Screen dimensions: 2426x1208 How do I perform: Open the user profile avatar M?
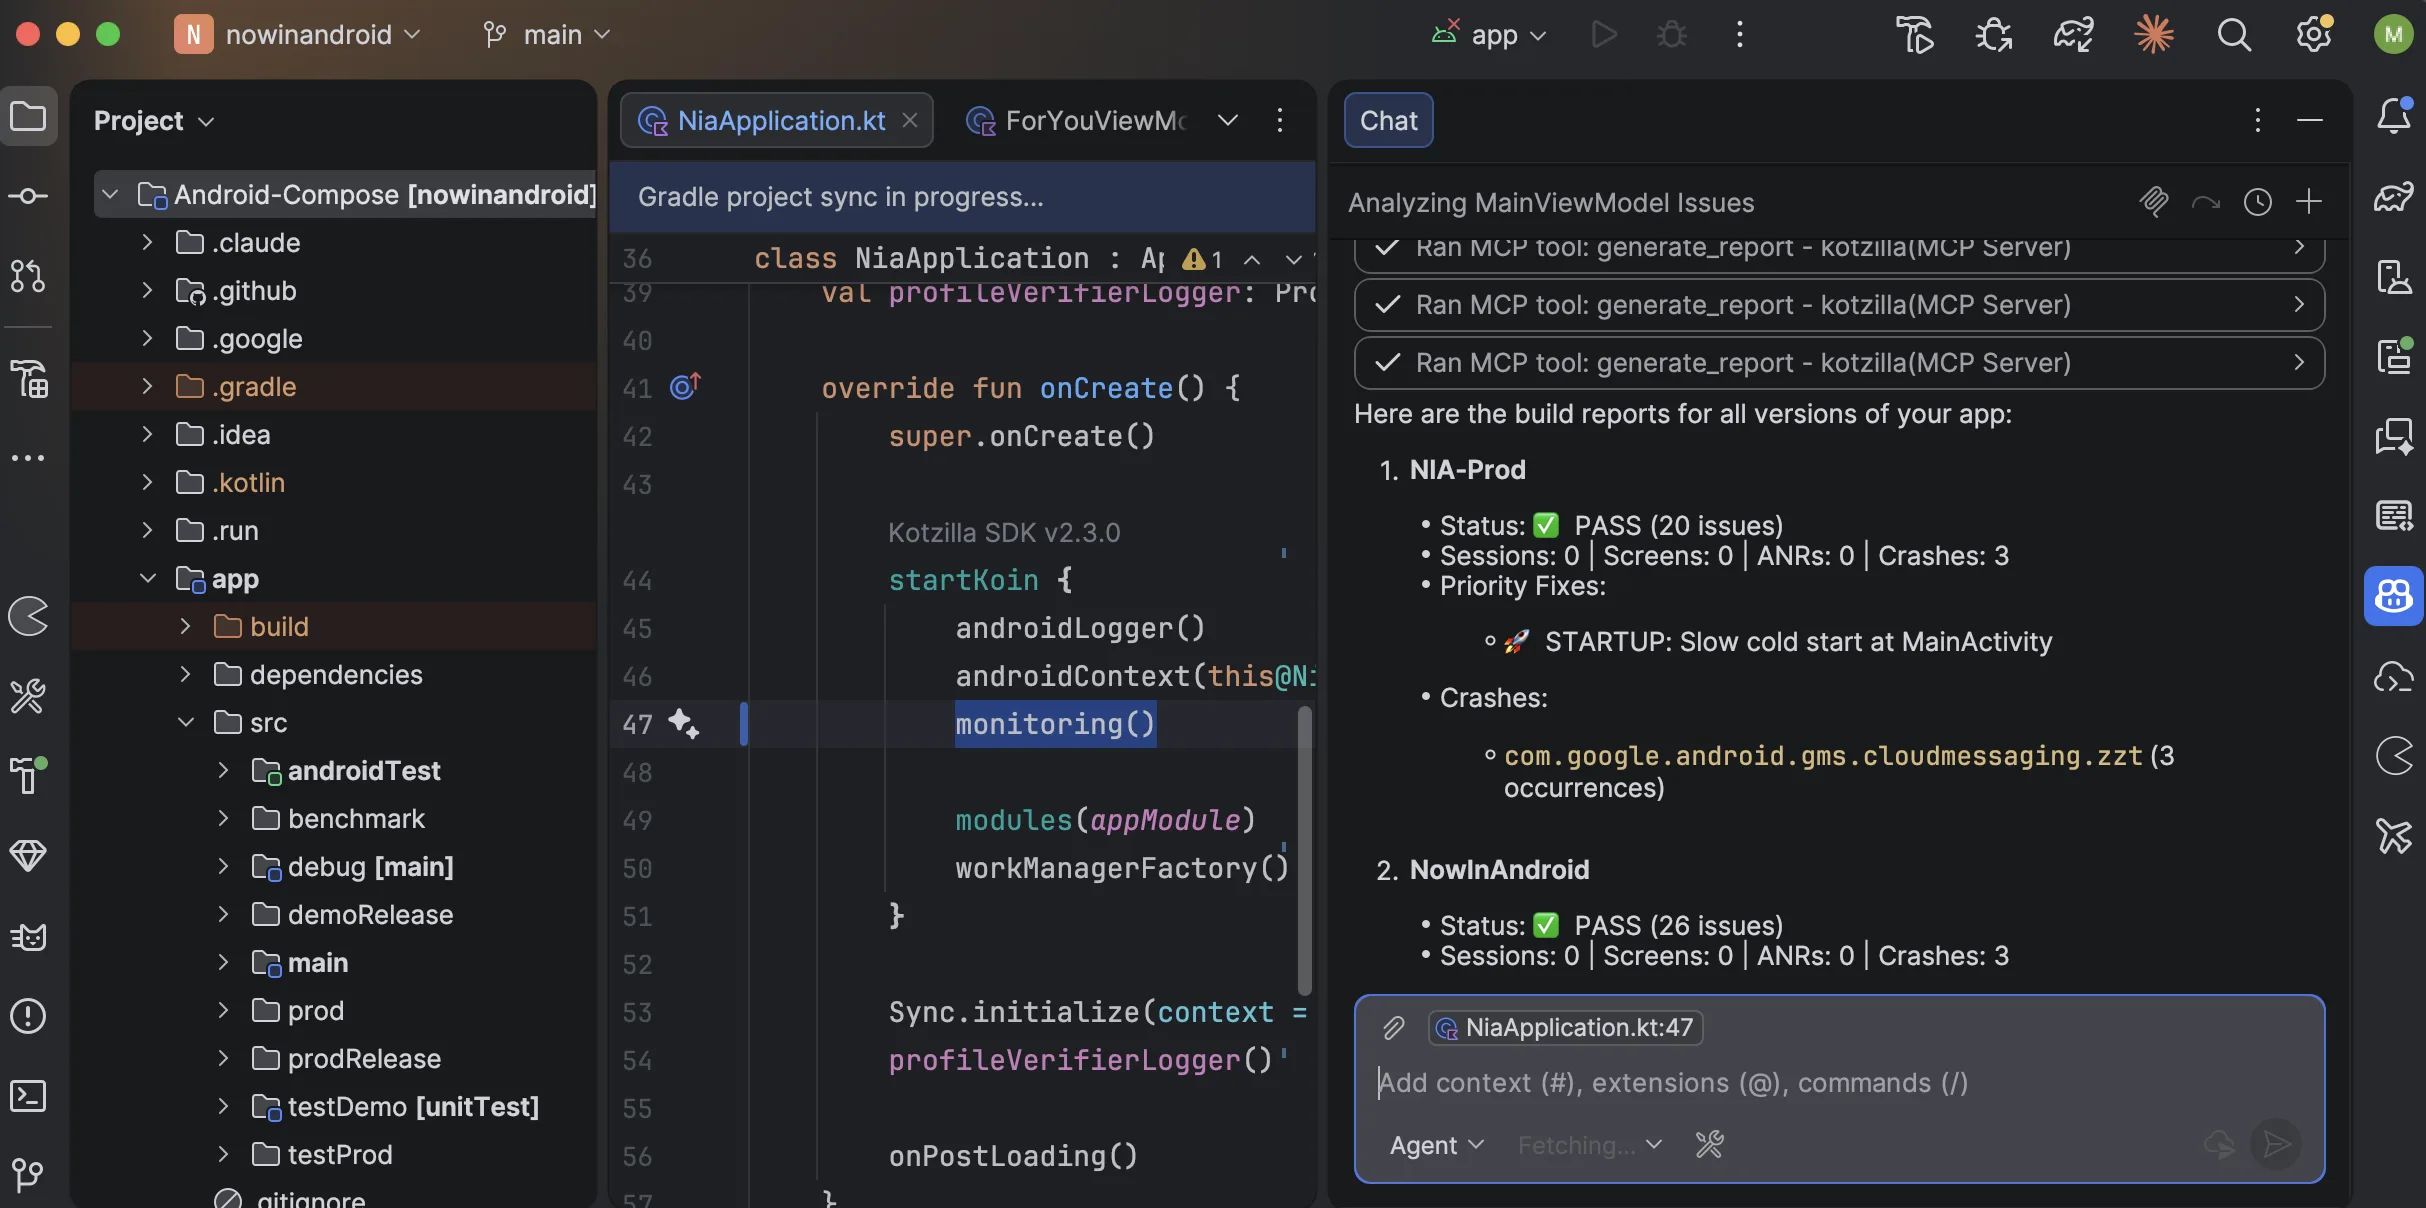point(2394,35)
